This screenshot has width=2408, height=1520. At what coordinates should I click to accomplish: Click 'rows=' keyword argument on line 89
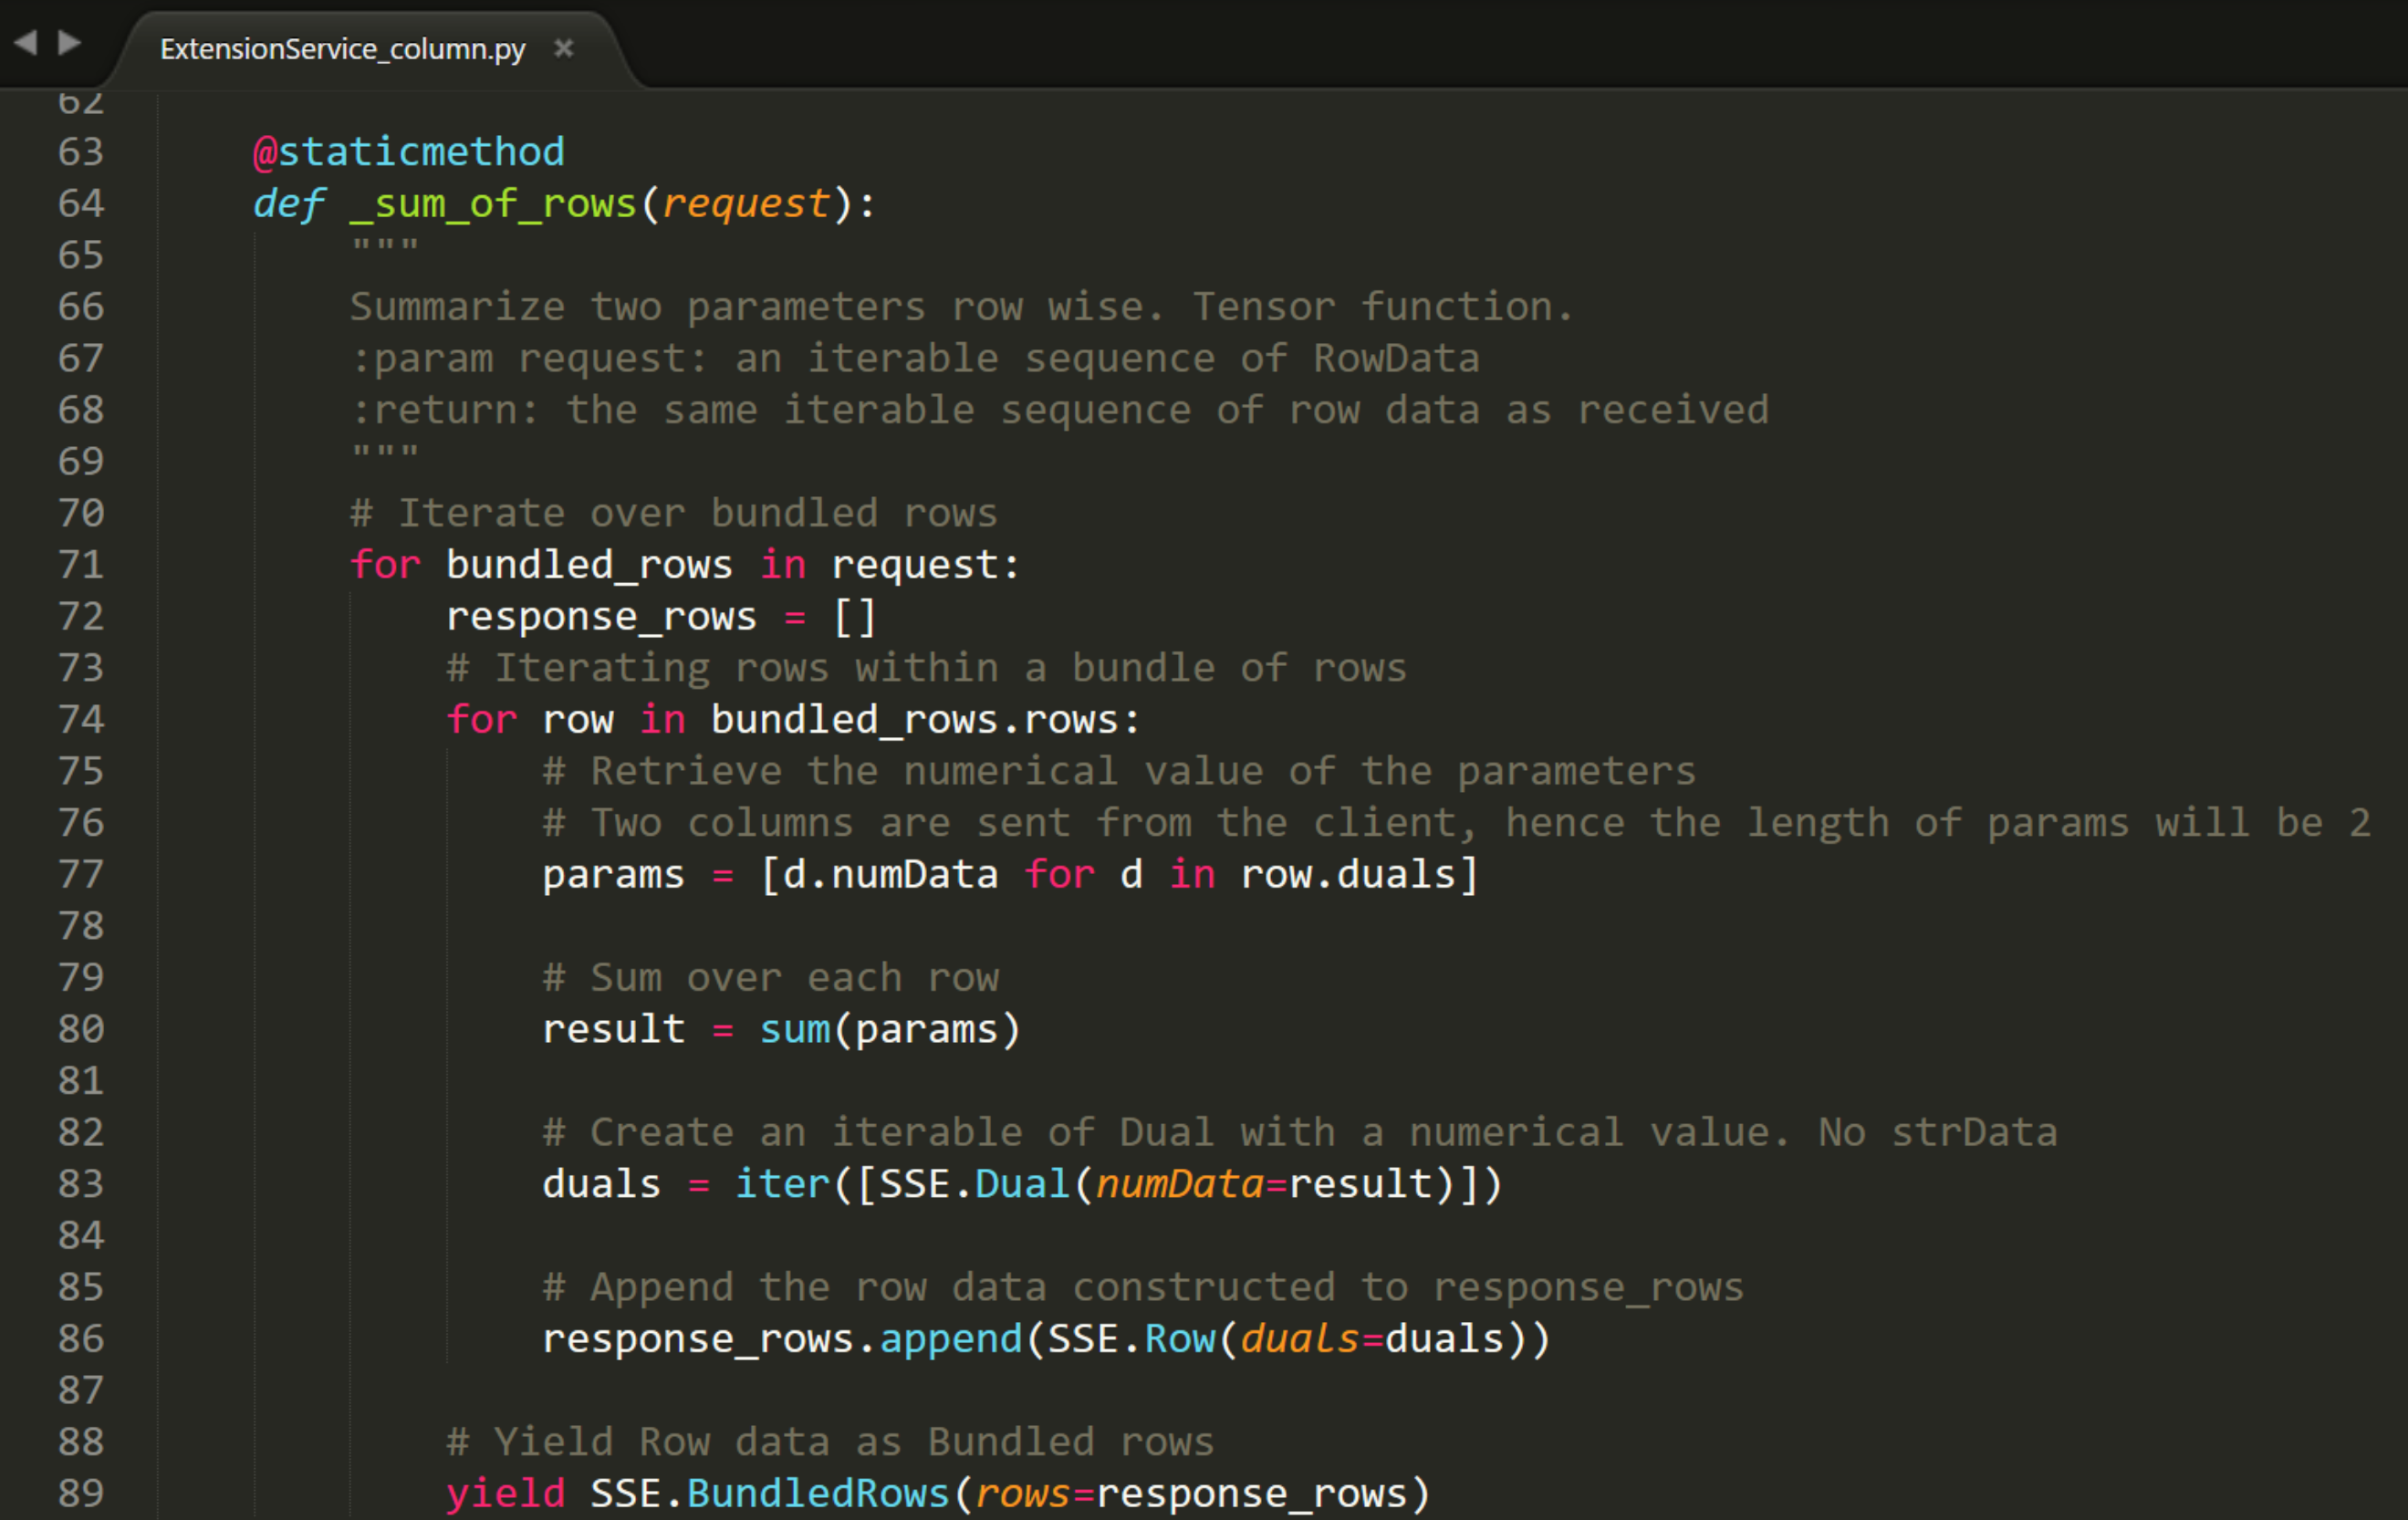[x=1035, y=1494]
